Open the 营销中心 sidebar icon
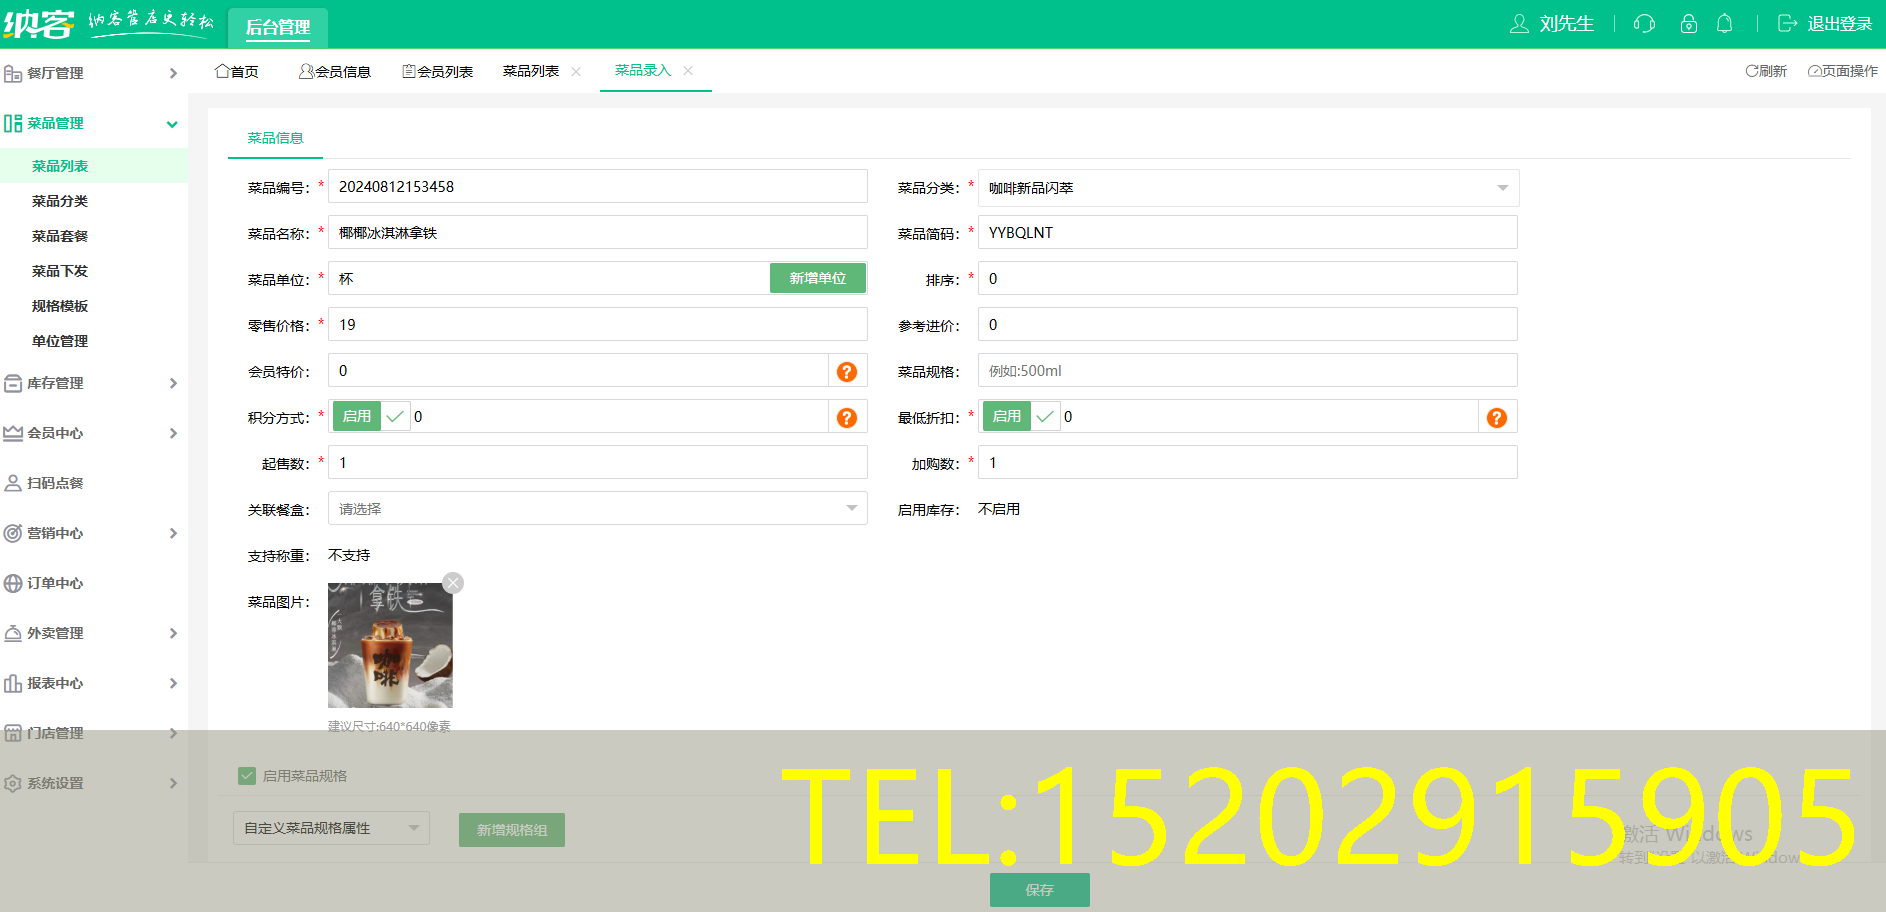Image resolution: width=1886 pixels, height=912 pixels. point(13,533)
